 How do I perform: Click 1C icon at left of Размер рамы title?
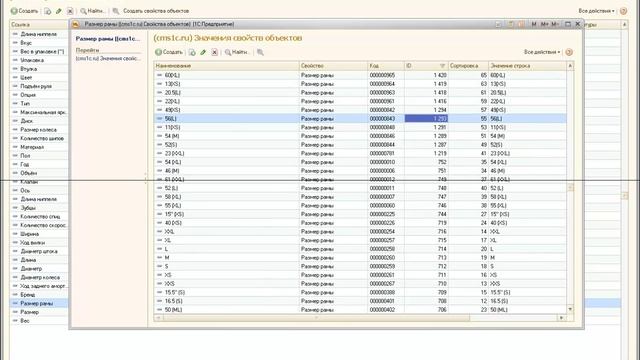[76, 24]
